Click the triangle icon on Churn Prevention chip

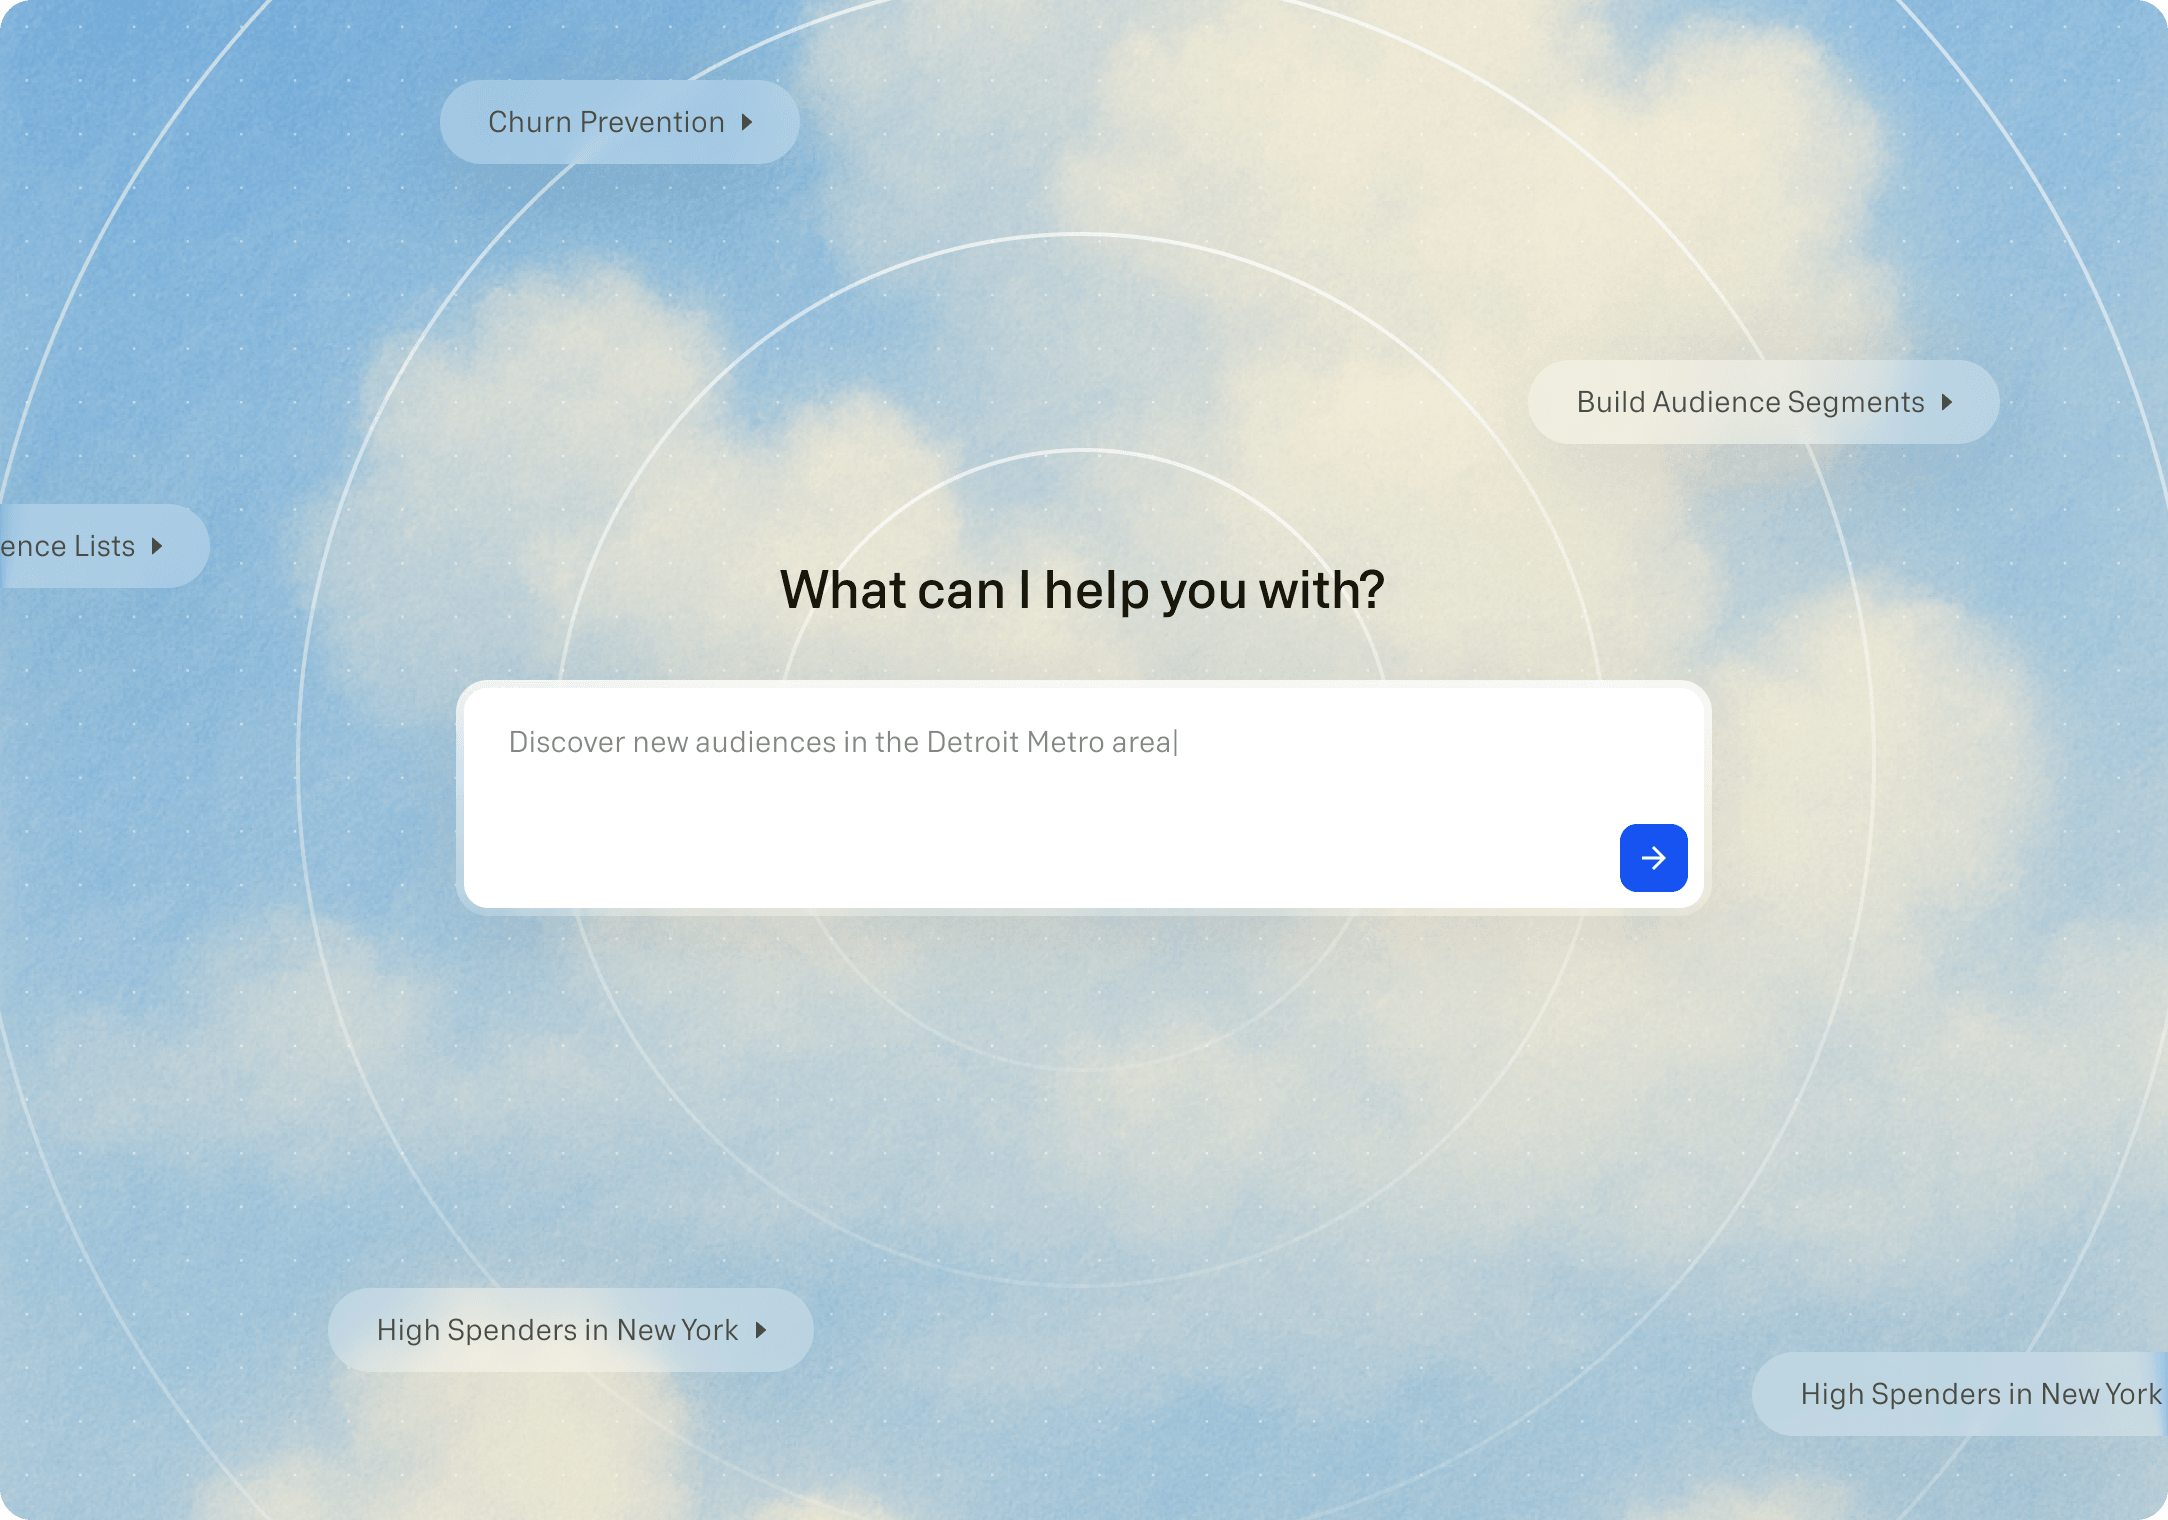coord(747,122)
